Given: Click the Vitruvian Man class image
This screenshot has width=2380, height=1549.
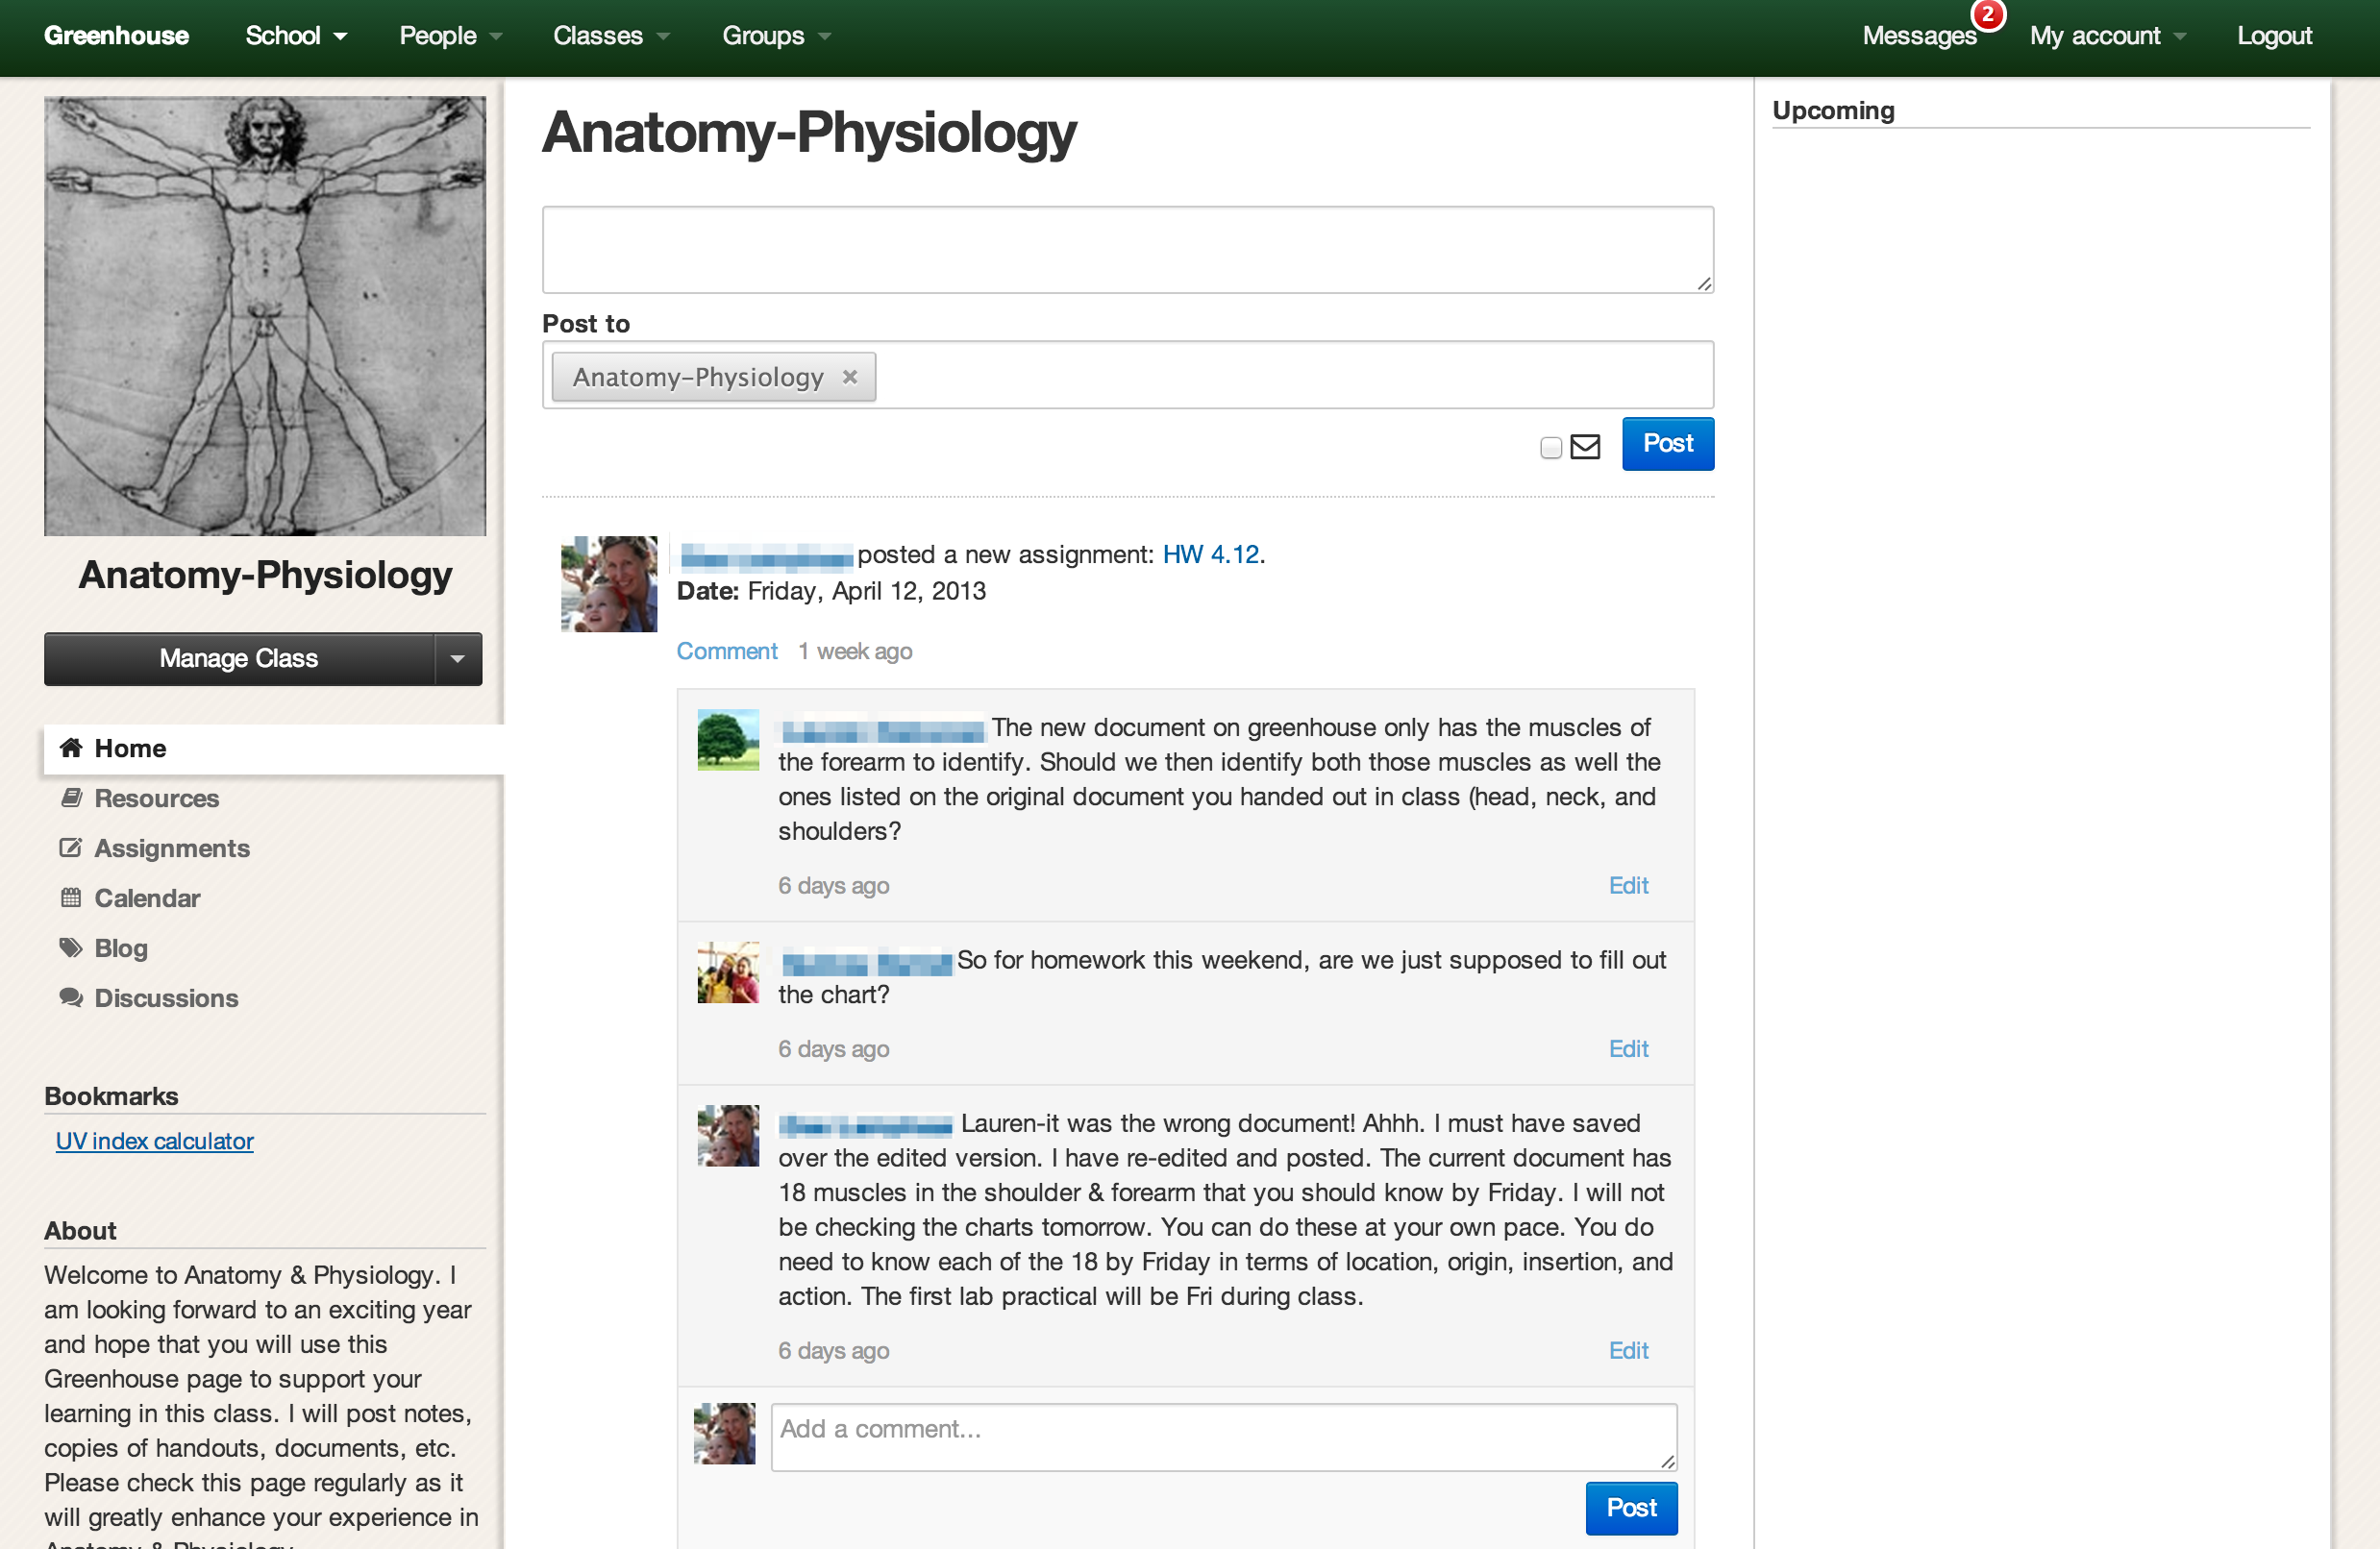Looking at the screenshot, I should [x=265, y=316].
